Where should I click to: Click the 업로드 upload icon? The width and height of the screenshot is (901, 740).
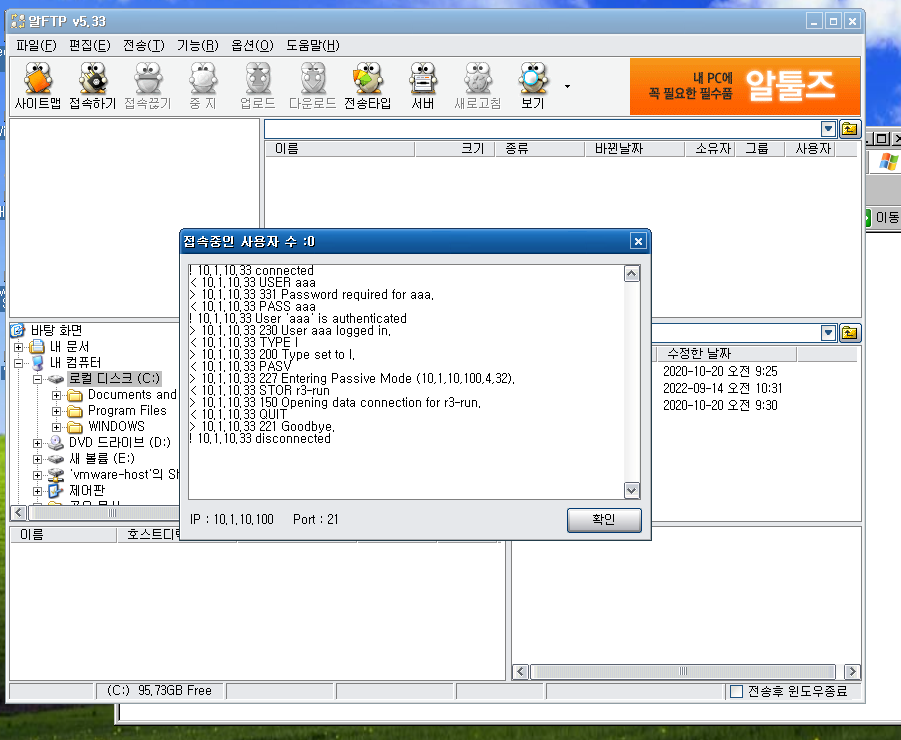257,86
